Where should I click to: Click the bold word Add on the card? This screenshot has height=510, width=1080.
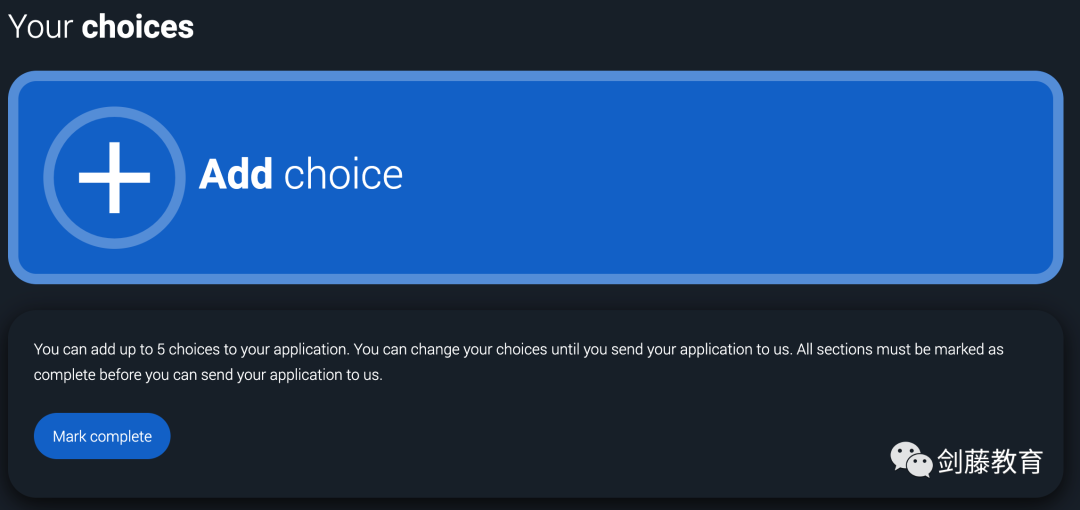(236, 174)
